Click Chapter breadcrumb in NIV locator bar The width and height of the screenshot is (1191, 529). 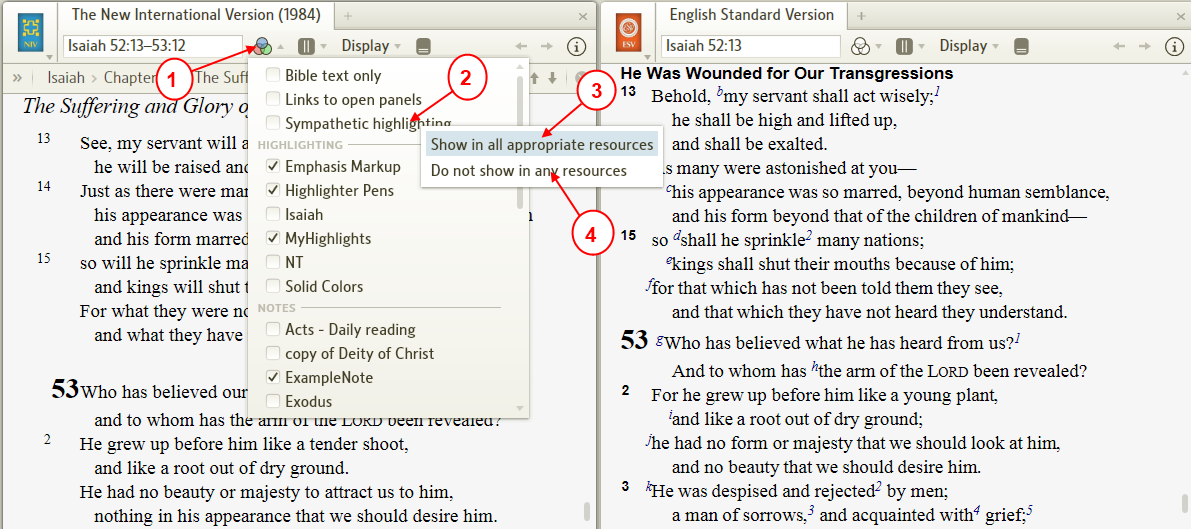pyautogui.click(x=132, y=78)
